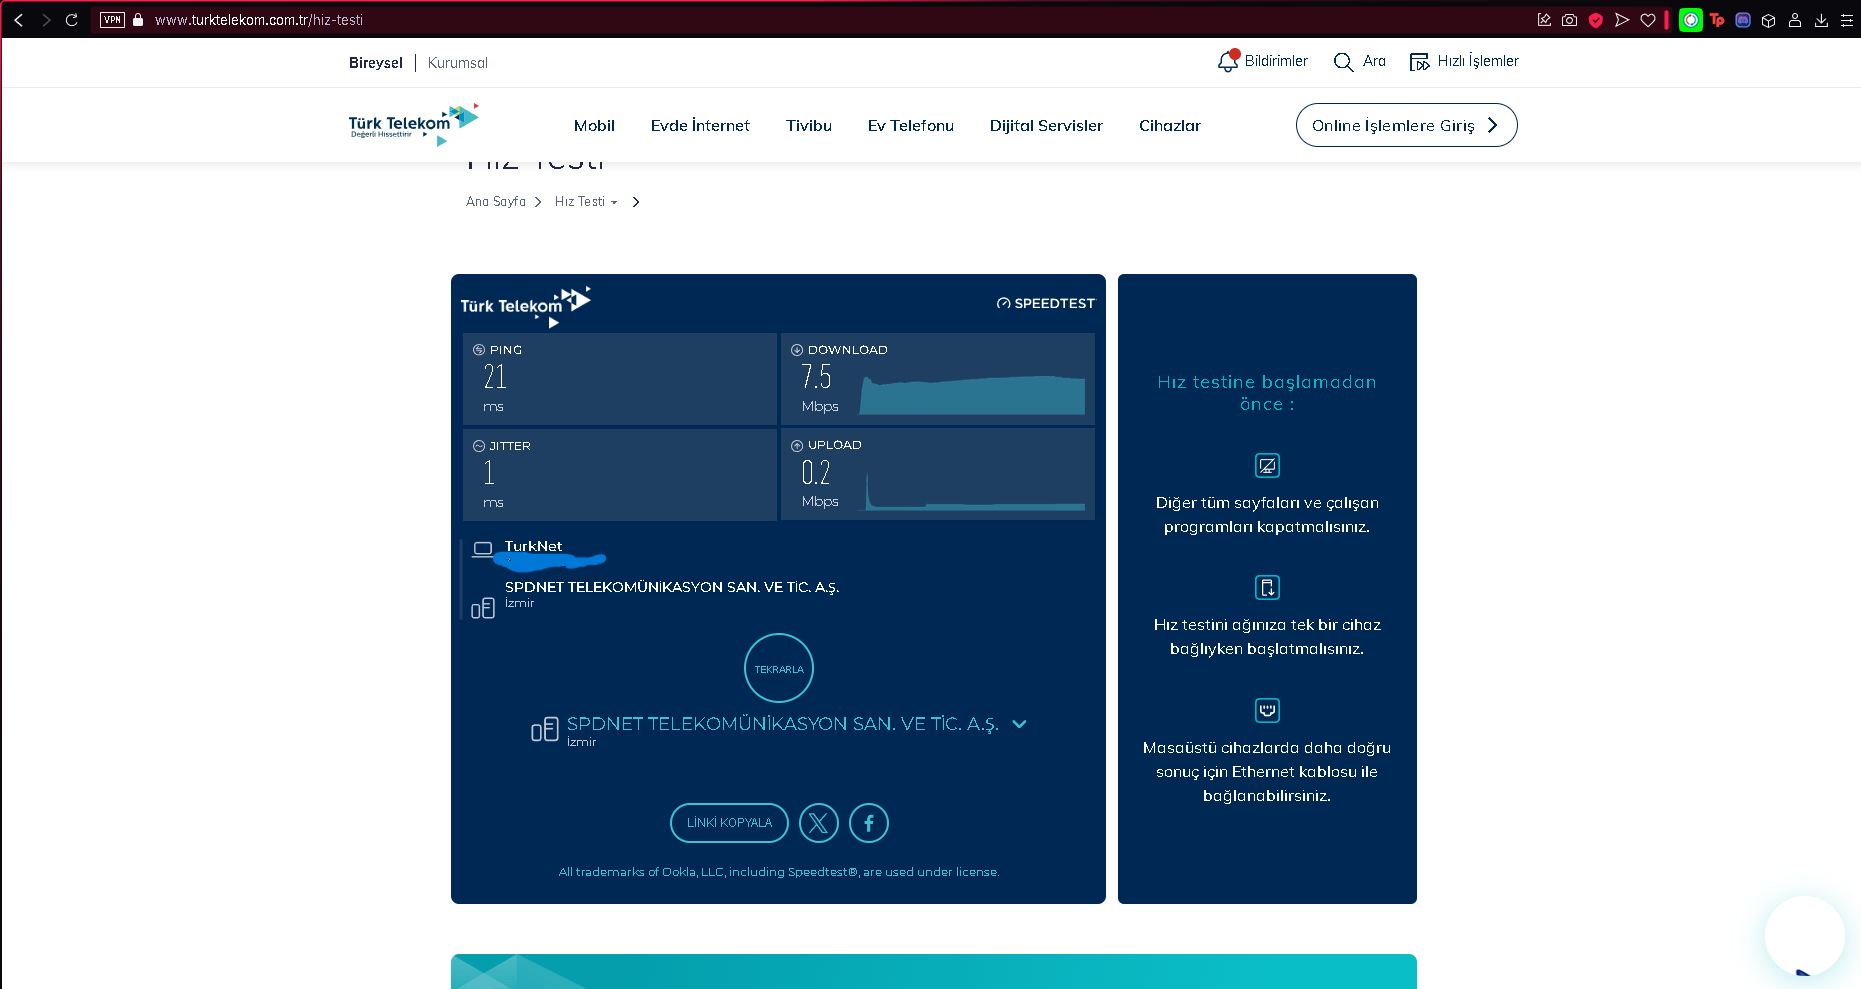Focus the address bar URL field
The width and height of the screenshot is (1861, 989).
[259, 20]
